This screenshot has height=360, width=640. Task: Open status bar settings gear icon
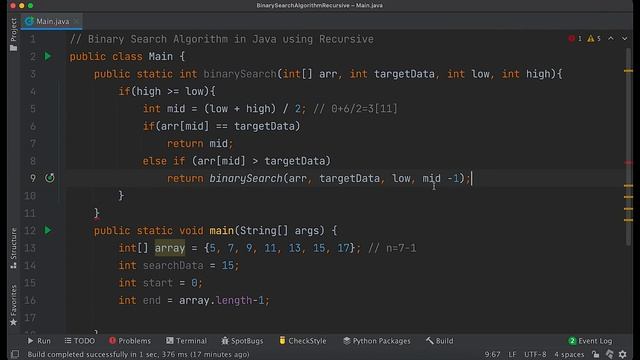click(x=622, y=354)
